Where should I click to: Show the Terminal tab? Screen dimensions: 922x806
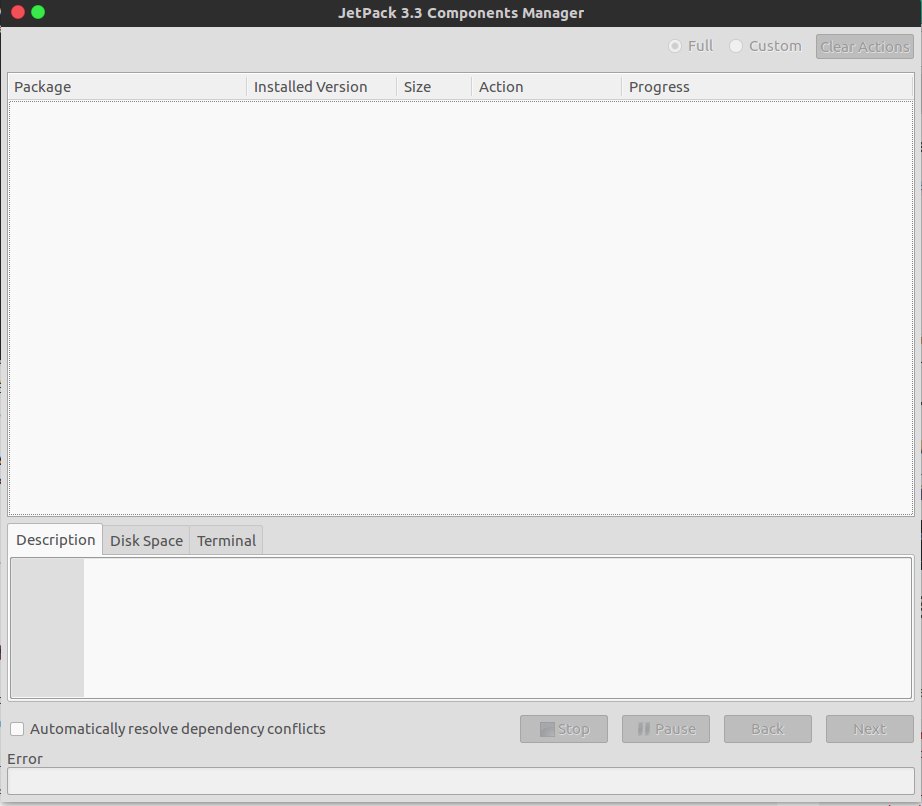pyautogui.click(x=226, y=541)
